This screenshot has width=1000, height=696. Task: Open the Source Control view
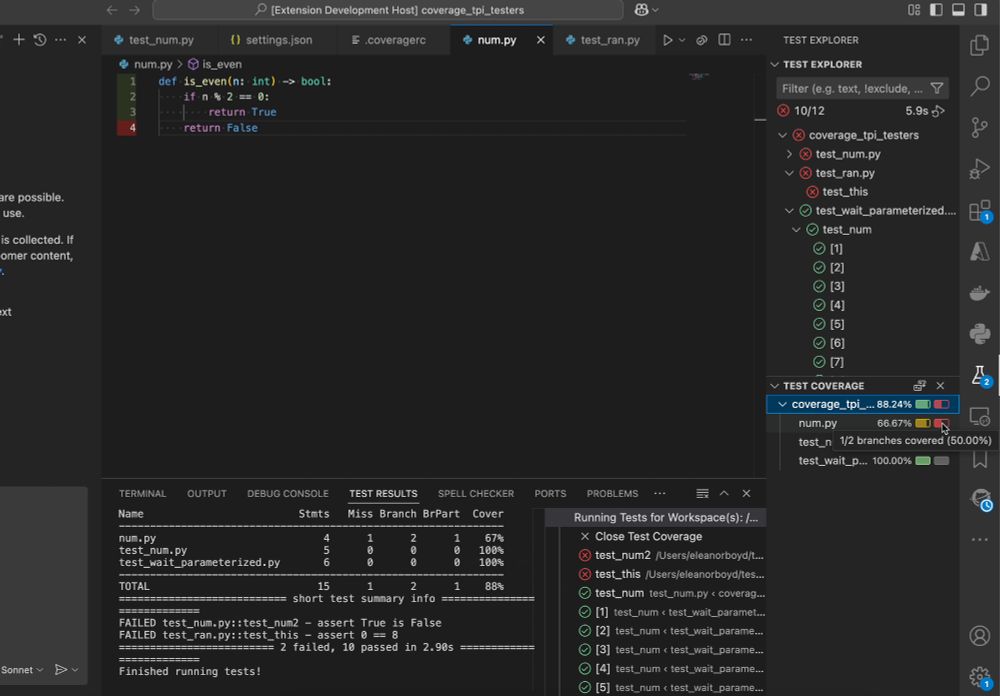coord(979,128)
